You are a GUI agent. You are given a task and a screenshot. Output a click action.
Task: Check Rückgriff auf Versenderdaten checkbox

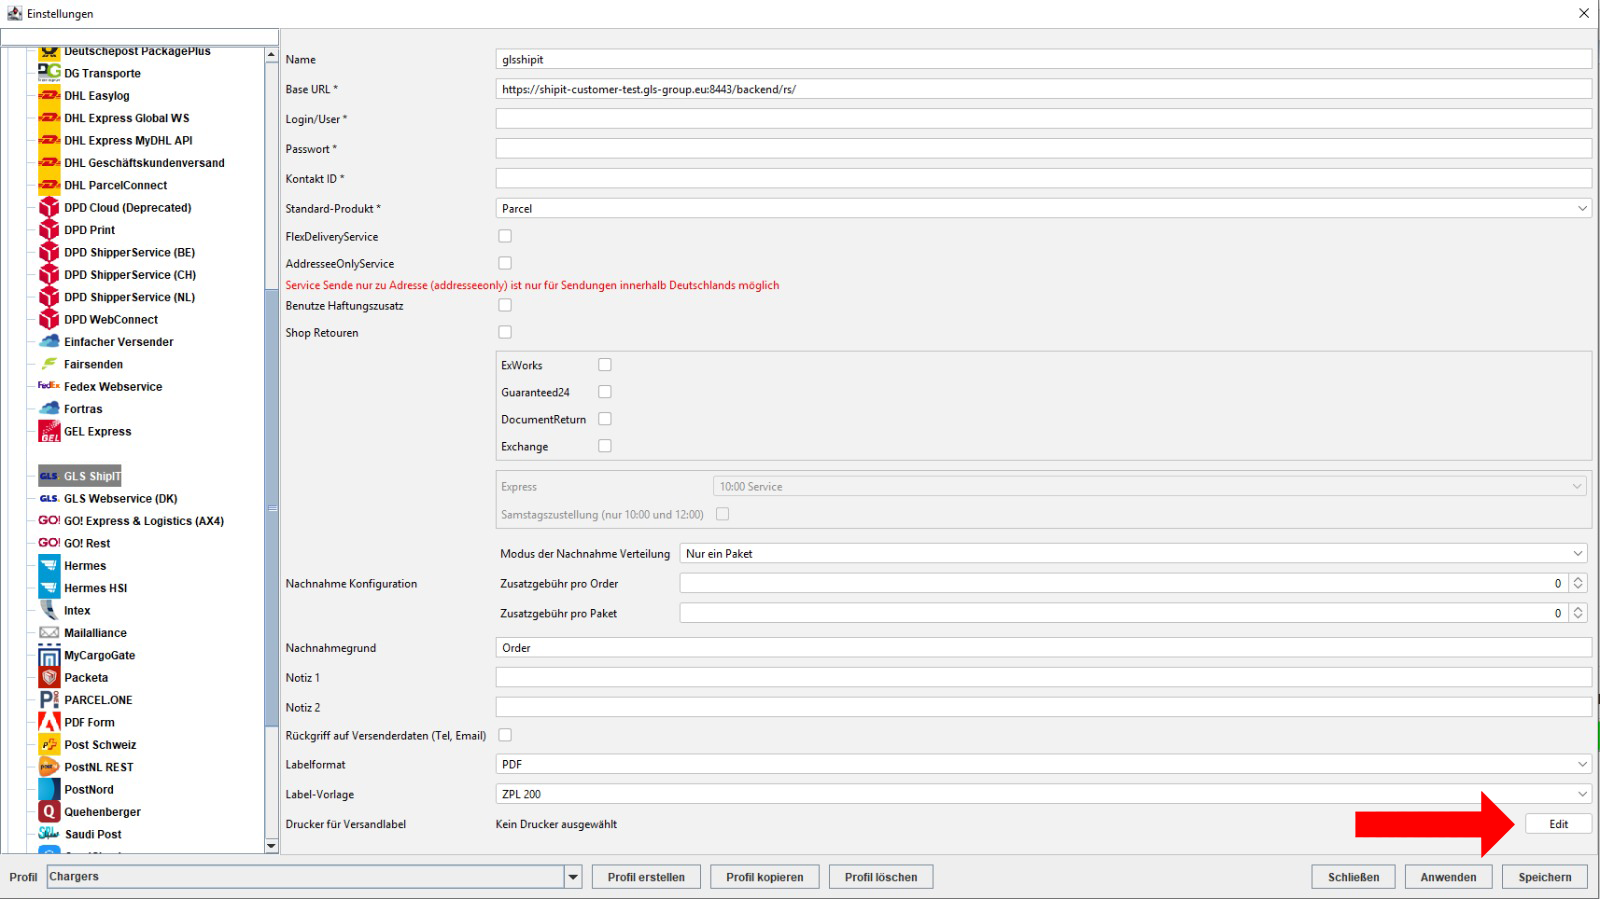coord(505,735)
